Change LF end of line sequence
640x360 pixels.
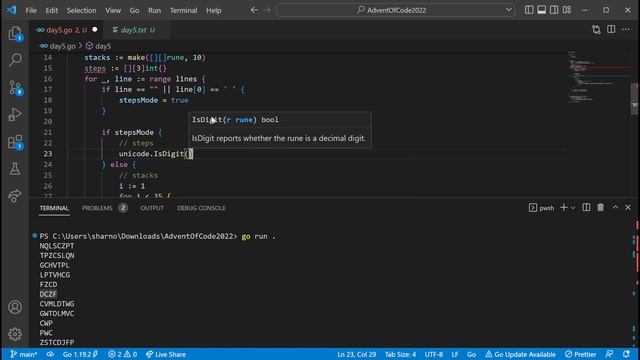point(455,354)
